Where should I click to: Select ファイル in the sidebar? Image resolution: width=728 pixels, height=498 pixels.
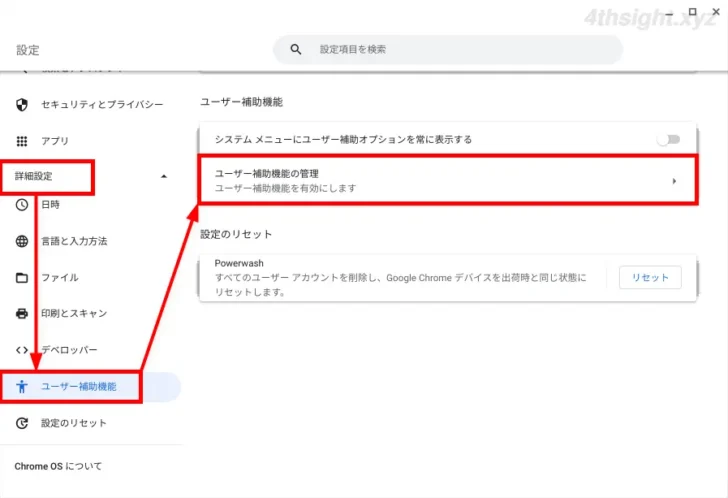[60, 278]
